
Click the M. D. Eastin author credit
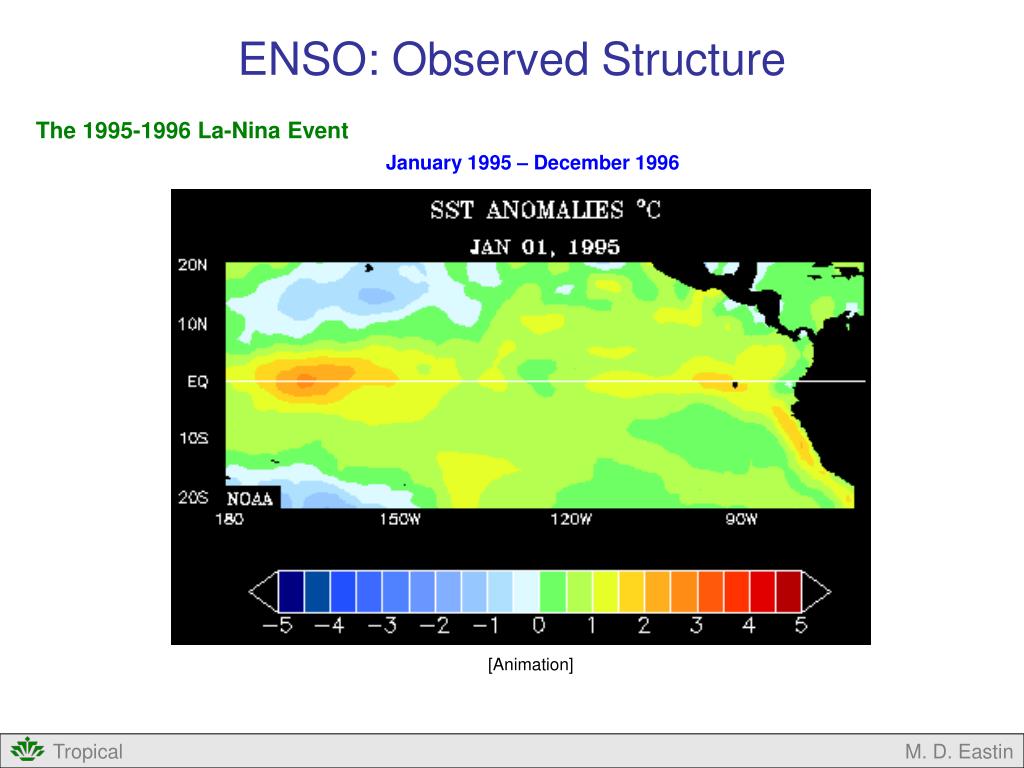point(957,751)
